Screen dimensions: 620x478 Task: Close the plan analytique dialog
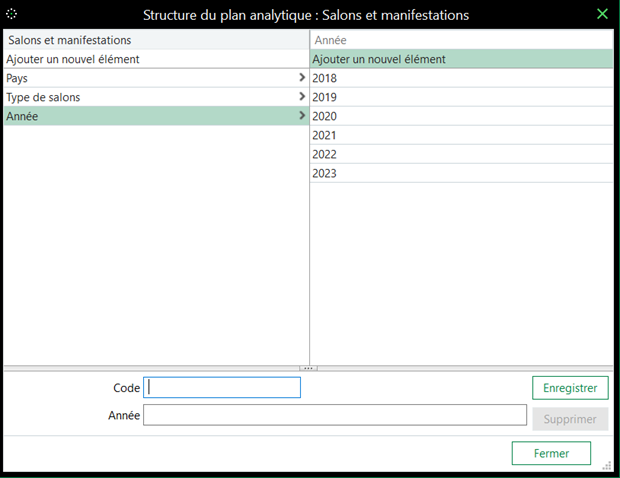pyautogui.click(x=602, y=14)
